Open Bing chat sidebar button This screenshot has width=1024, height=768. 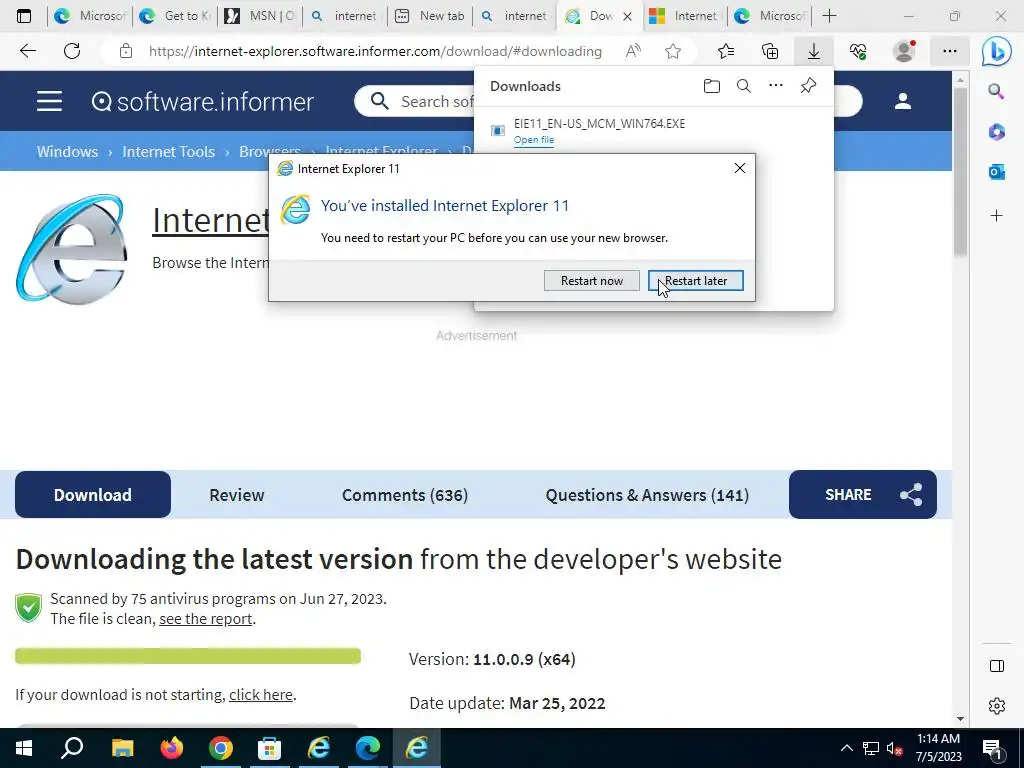[997, 52]
